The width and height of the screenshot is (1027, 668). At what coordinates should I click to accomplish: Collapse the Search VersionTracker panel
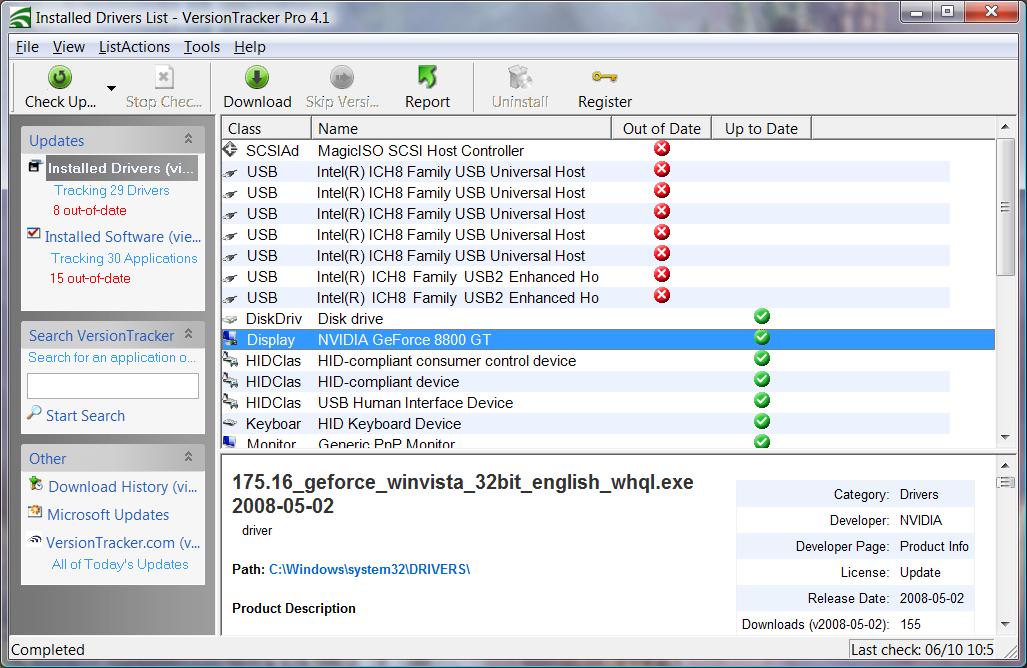[189, 334]
